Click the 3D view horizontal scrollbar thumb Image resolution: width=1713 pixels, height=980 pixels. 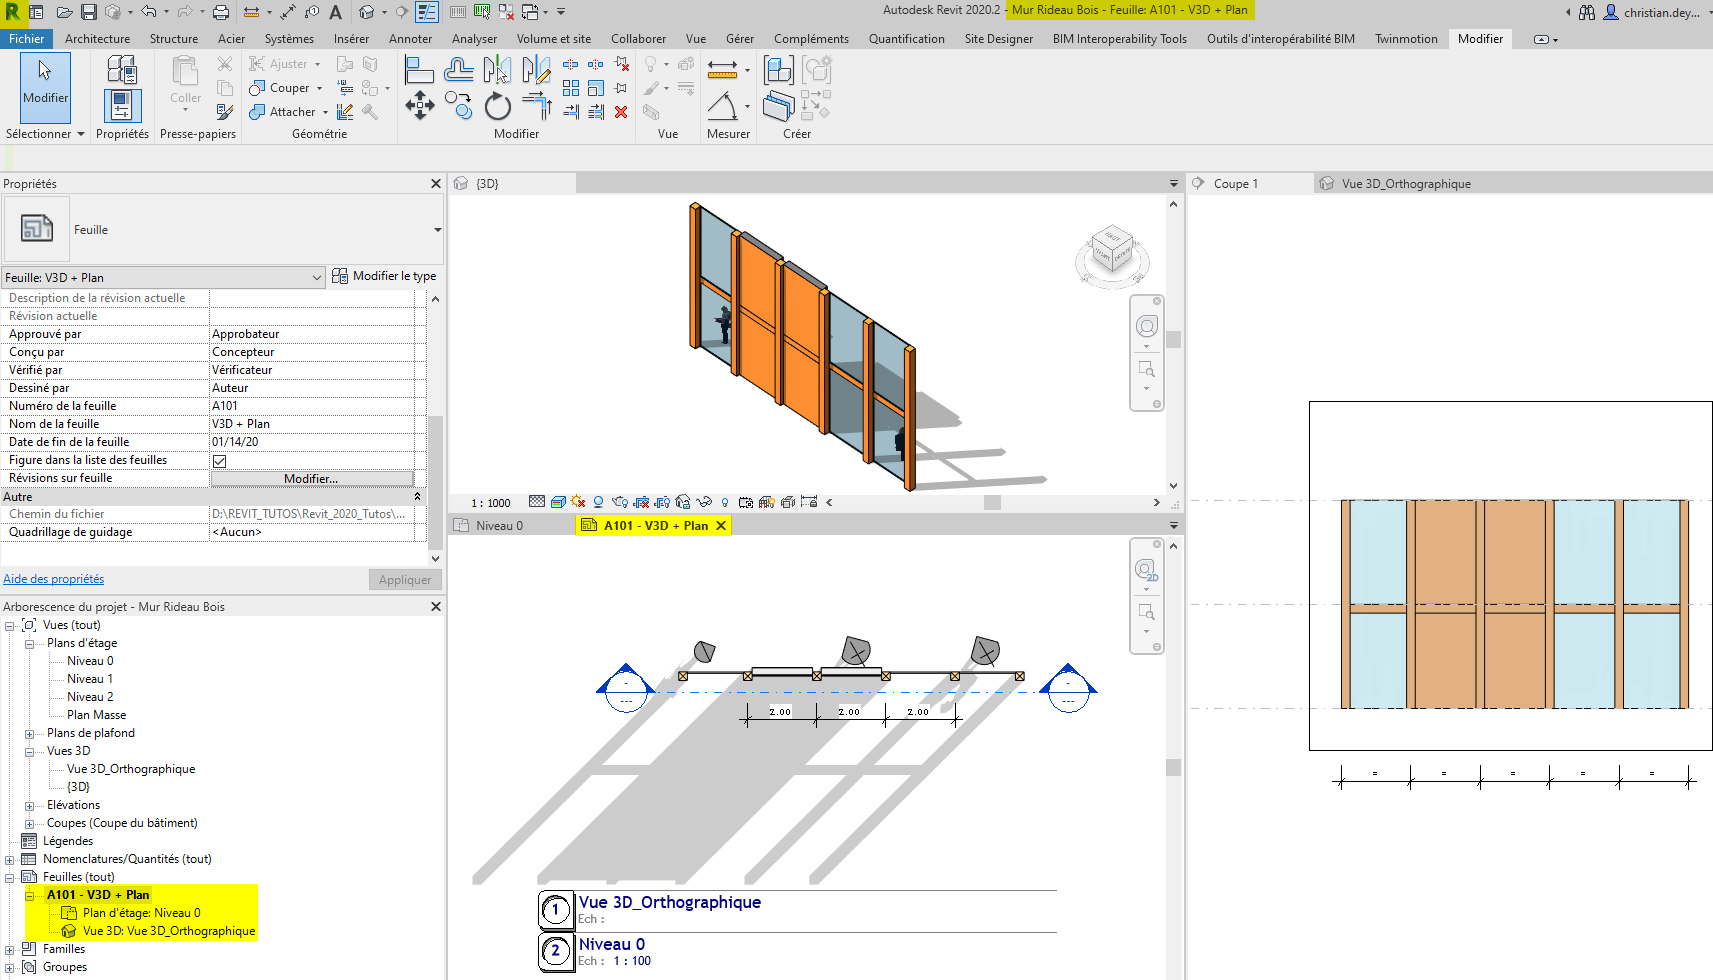click(x=992, y=503)
